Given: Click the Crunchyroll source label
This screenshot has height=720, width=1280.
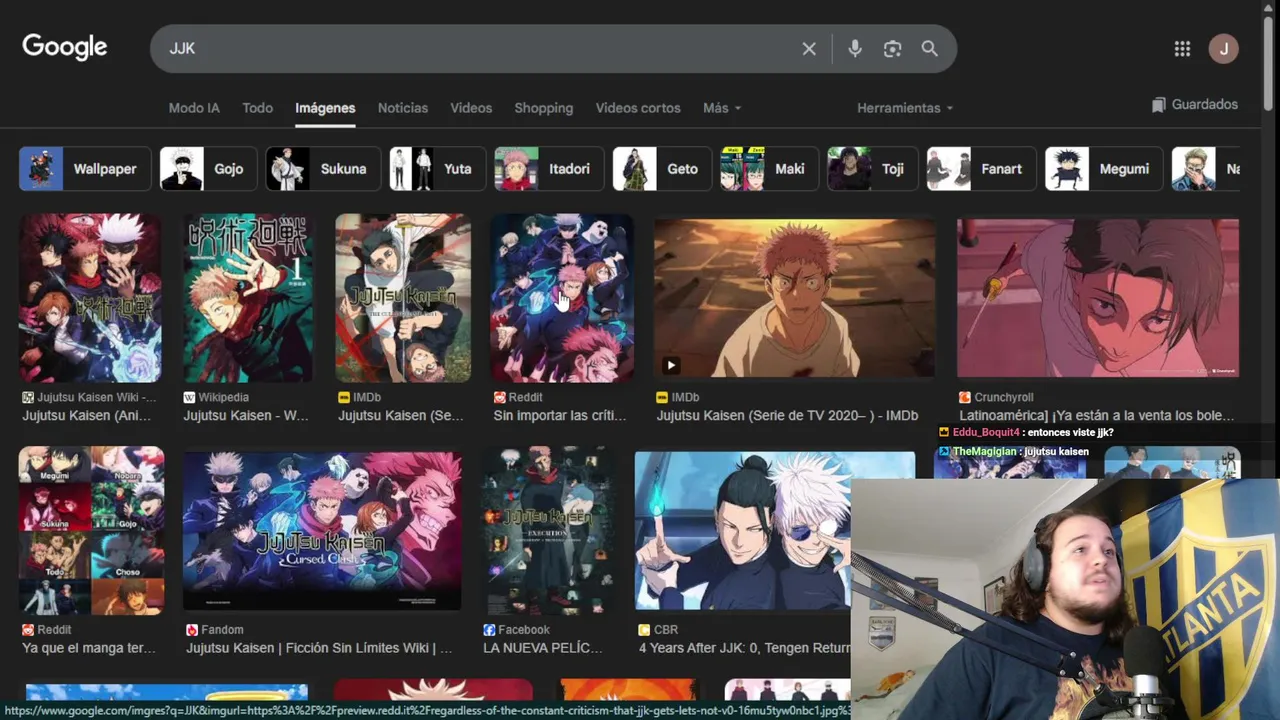Looking at the screenshot, I should pos(1003,397).
